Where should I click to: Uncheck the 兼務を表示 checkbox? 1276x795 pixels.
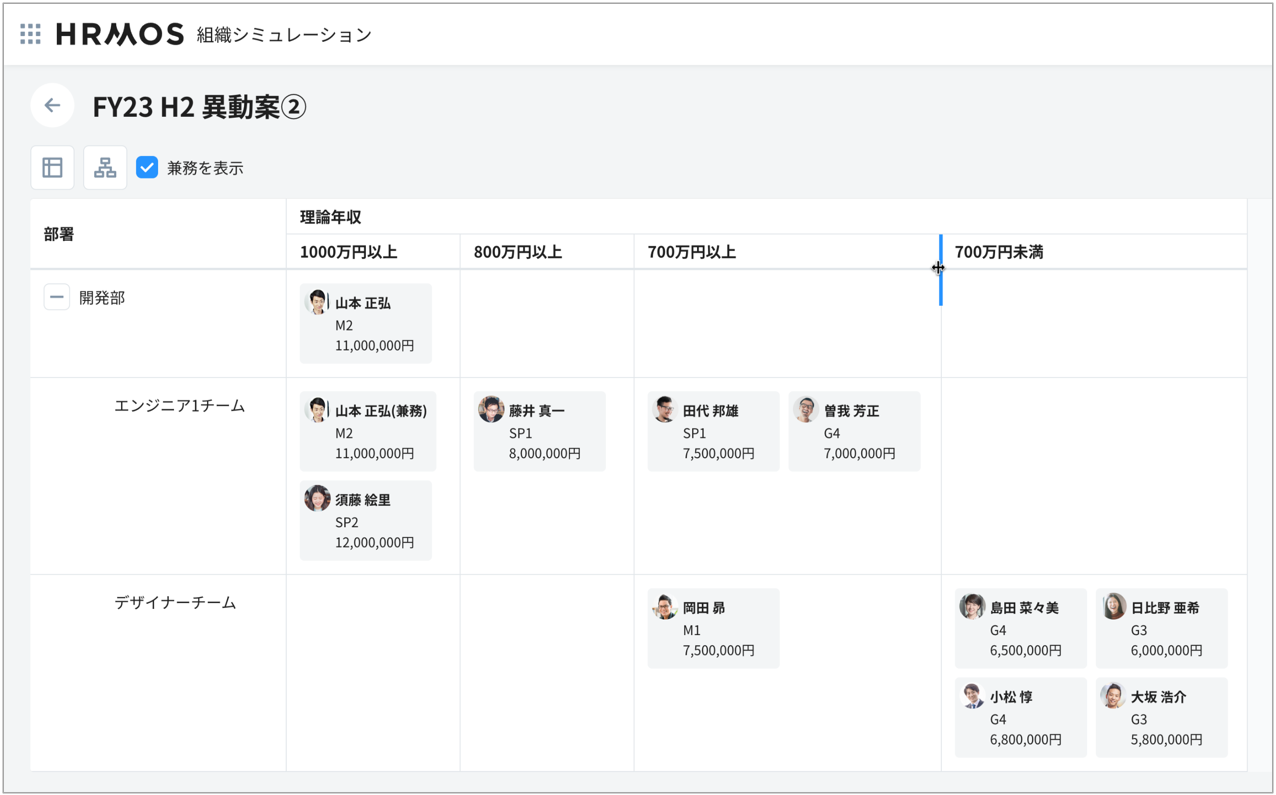point(147,167)
